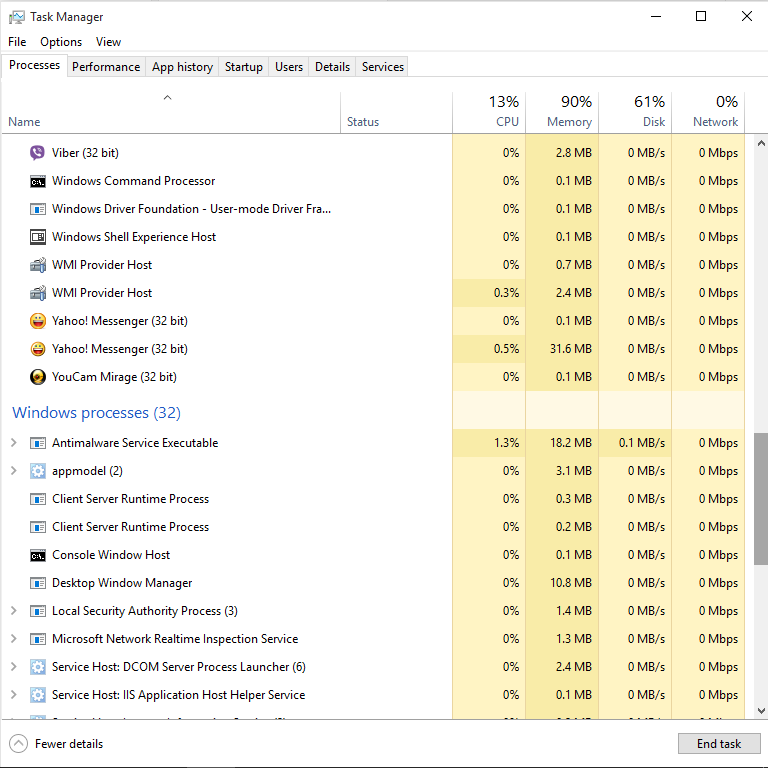Click the first WMI Provider Host icon
The width and height of the screenshot is (768, 768).
click(38, 265)
